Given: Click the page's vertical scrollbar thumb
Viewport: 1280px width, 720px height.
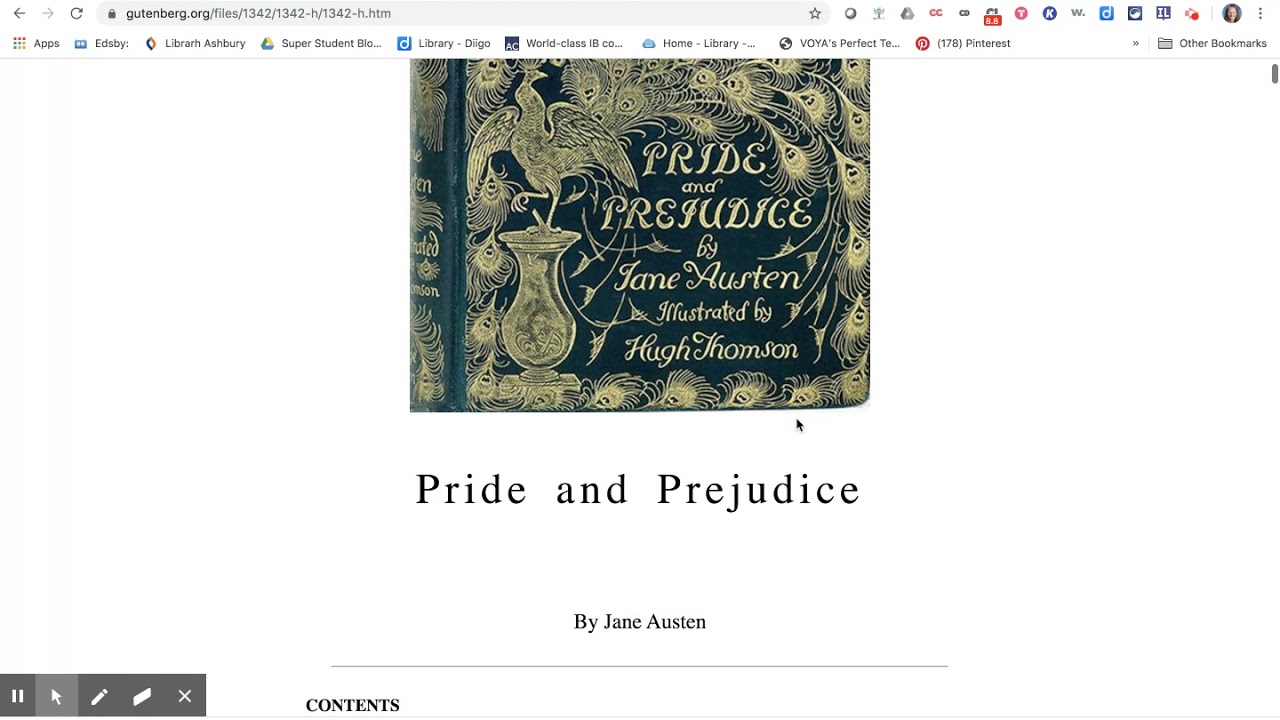Looking at the screenshot, I should [x=1274, y=74].
